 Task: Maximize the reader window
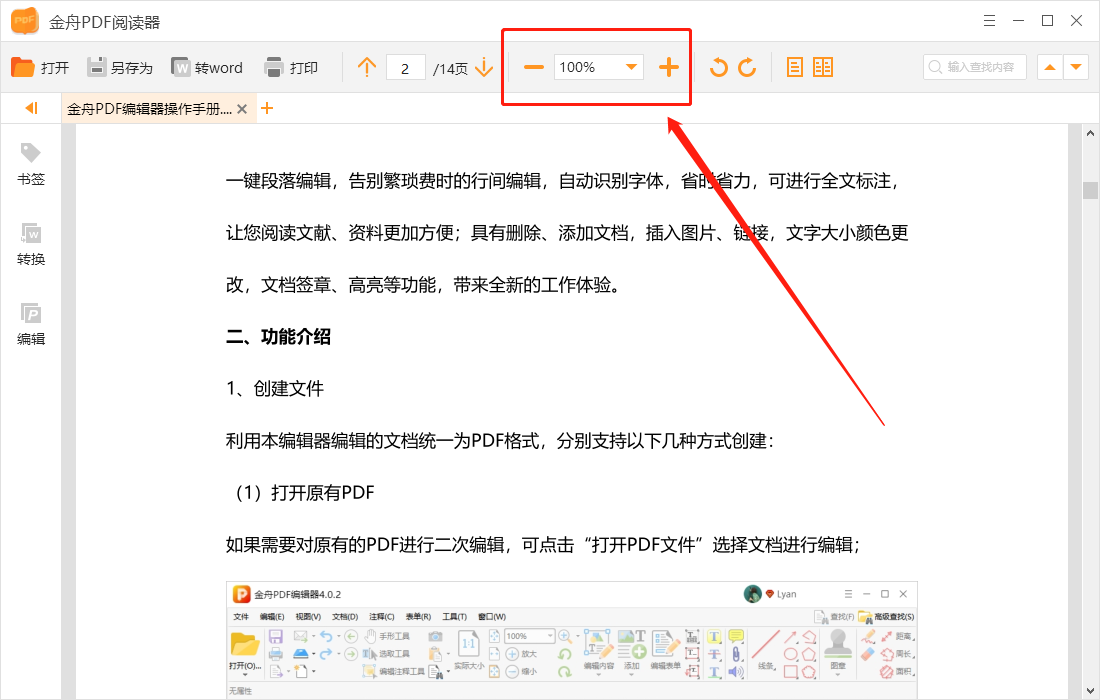click(x=1047, y=21)
